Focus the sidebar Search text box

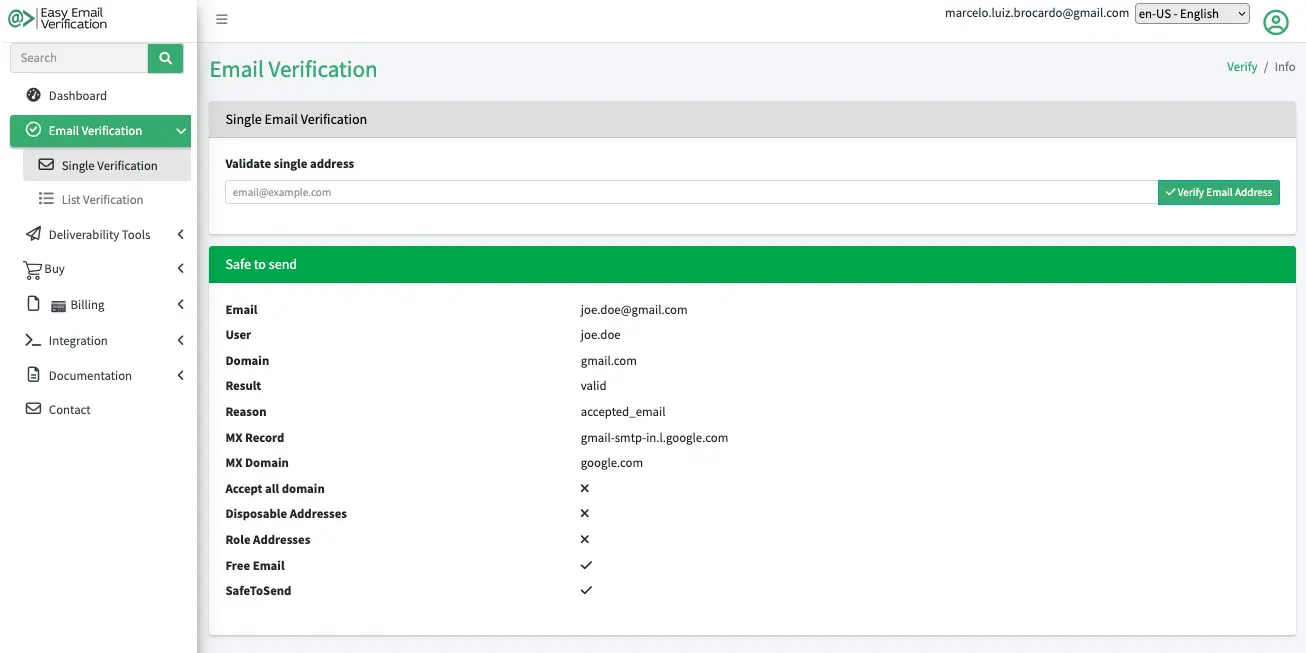(x=79, y=58)
